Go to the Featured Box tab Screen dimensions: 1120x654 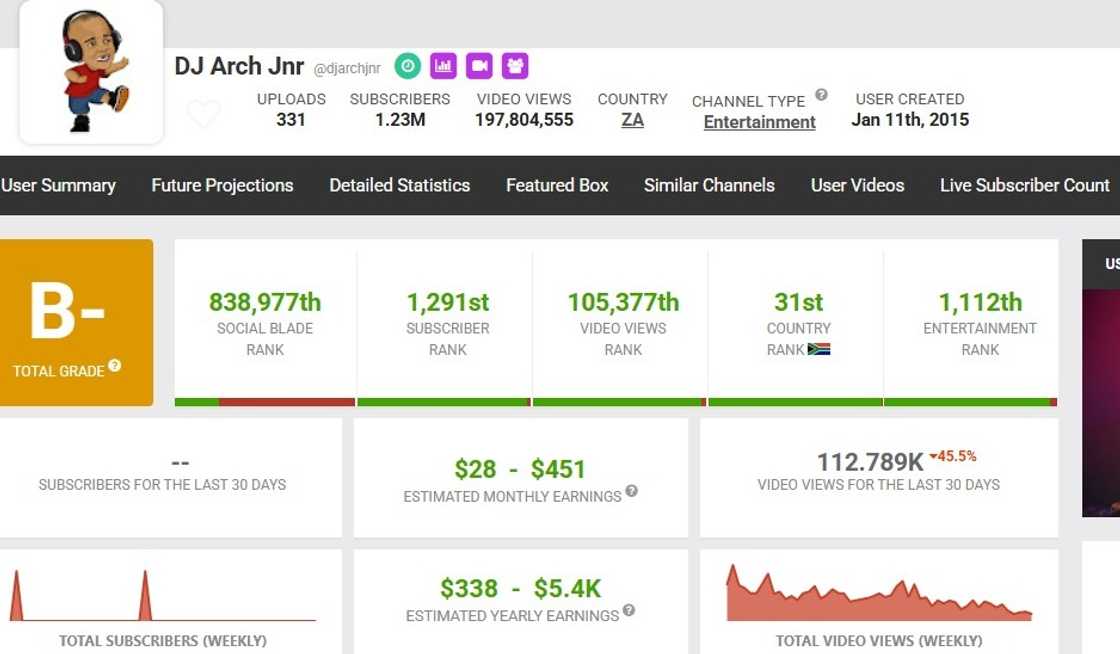(557, 185)
